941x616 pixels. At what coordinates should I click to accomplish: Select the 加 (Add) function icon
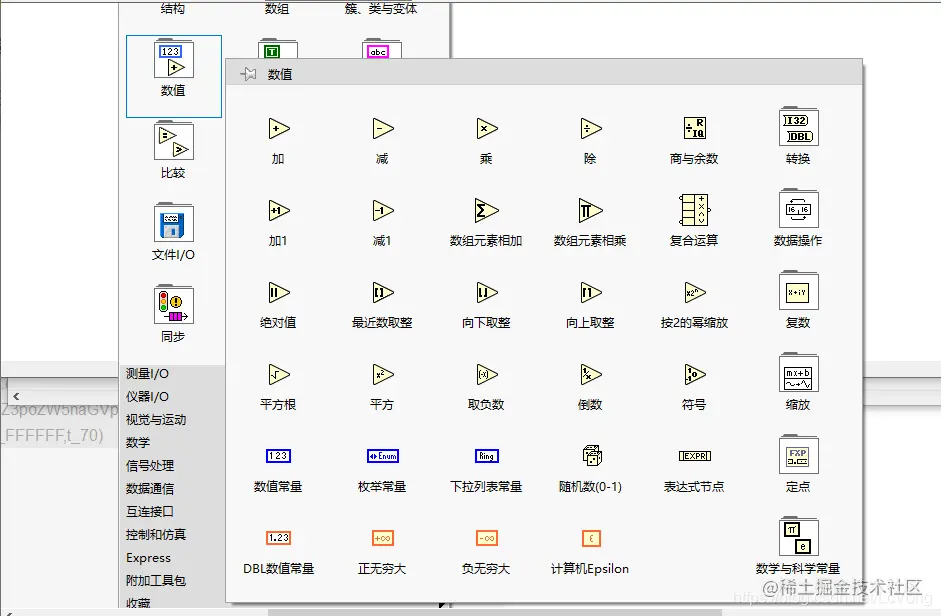click(x=277, y=128)
